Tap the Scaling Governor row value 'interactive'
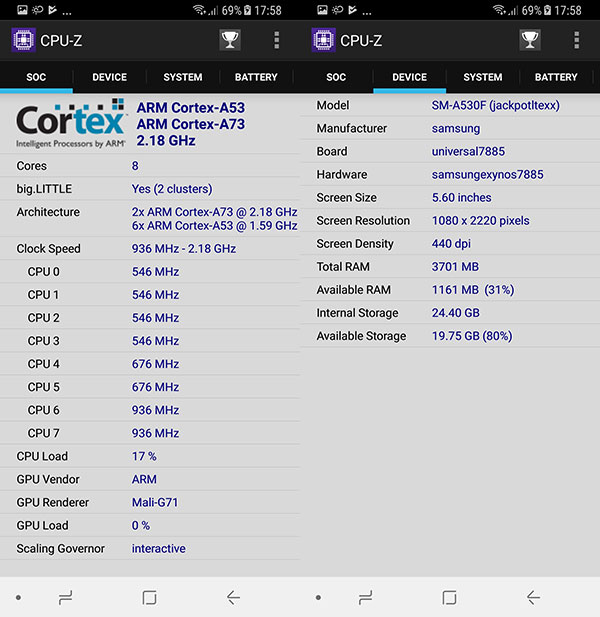Viewport: 600px width, 617px height. (x=158, y=549)
